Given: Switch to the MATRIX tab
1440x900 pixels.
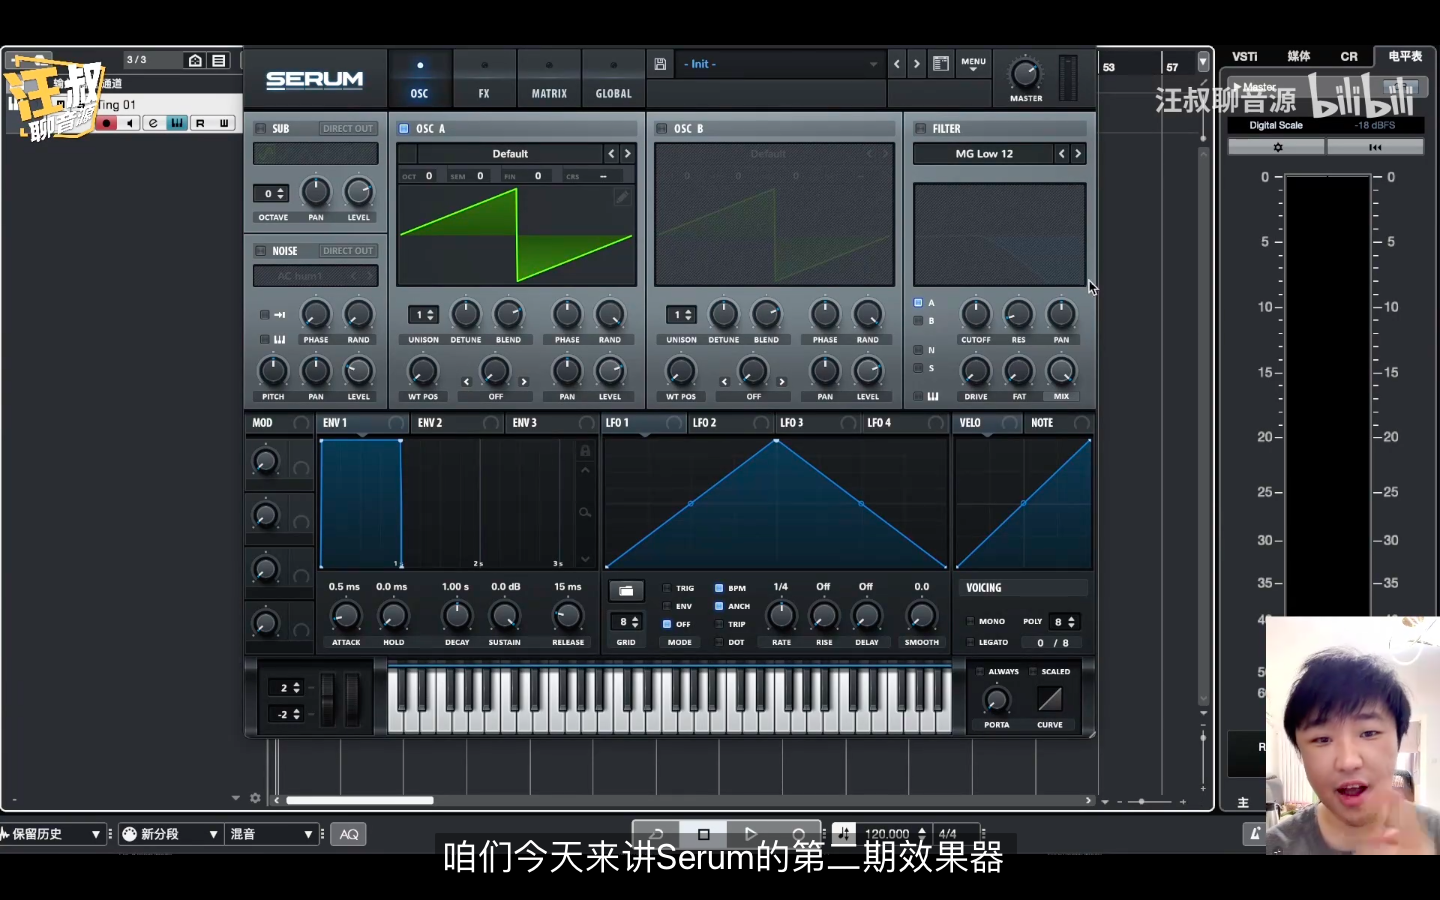Looking at the screenshot, I should [549, 78].
